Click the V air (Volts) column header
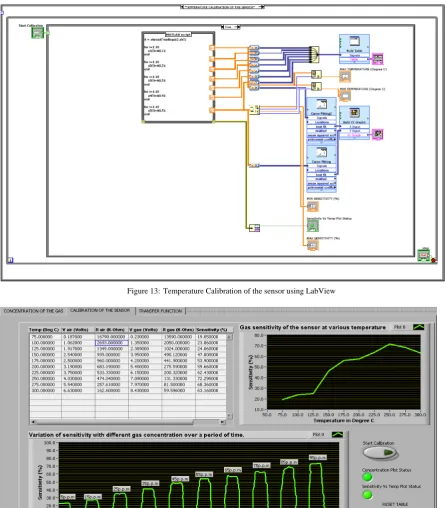446x508 pixels. point(78,330)
